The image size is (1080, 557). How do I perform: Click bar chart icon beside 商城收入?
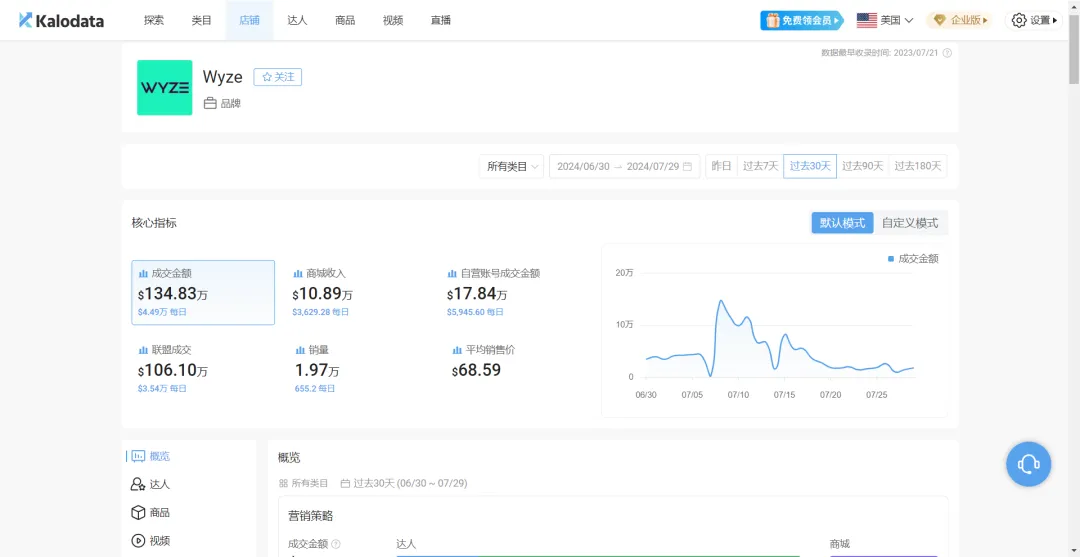point(298,273)
